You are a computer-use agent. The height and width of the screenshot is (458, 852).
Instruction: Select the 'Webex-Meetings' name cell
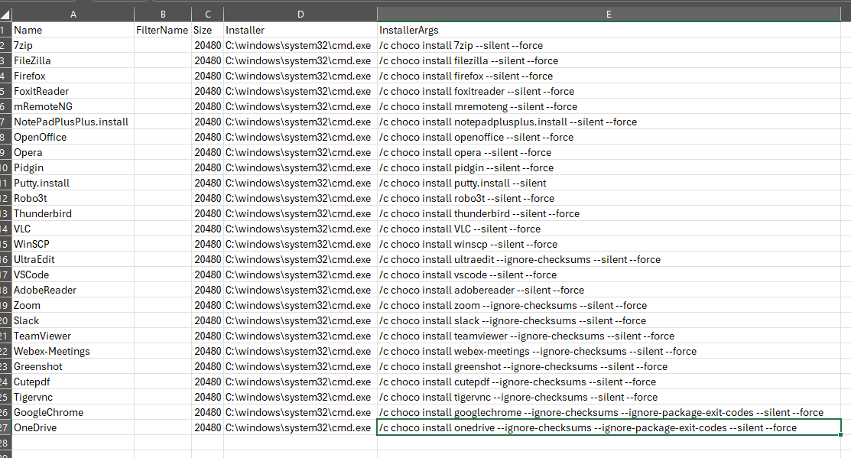[73, 351]
